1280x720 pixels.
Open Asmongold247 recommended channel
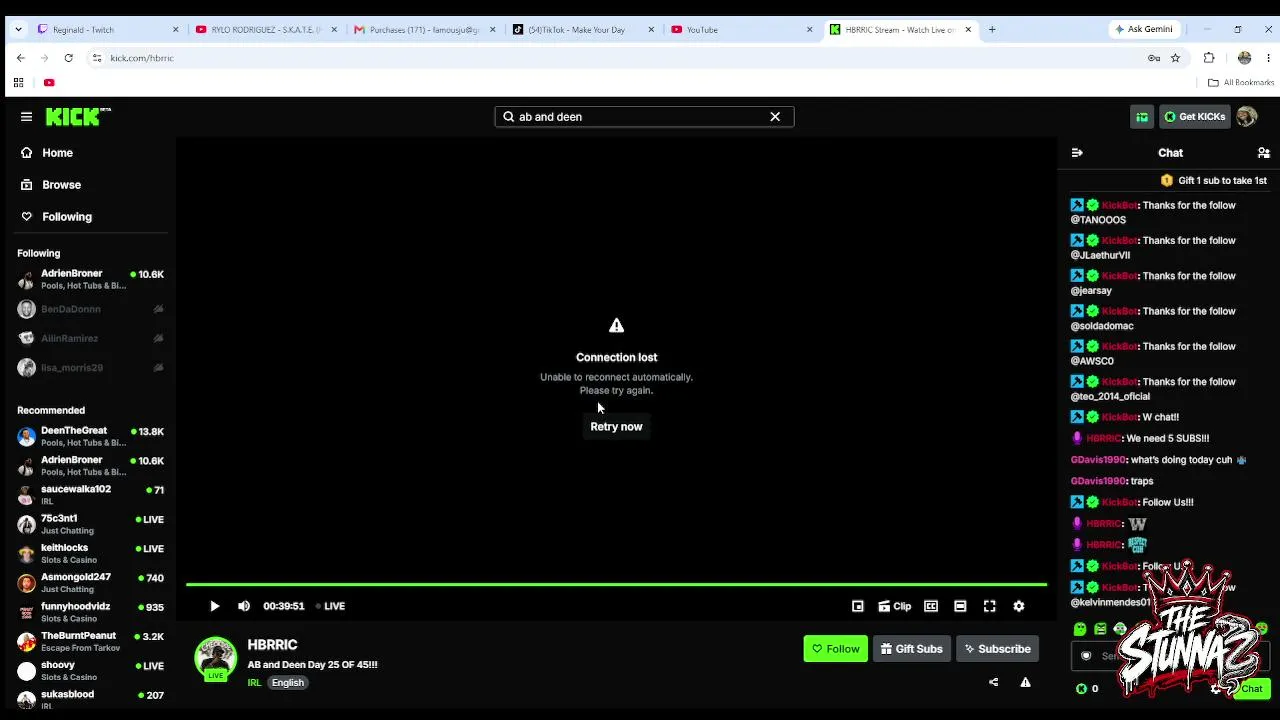coord(91,582)
